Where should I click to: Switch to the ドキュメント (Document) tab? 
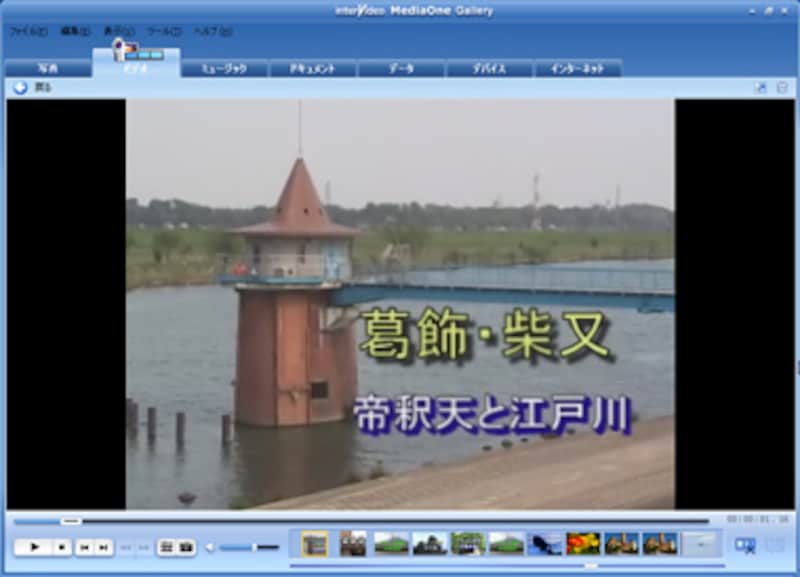(x=312, y=68)
